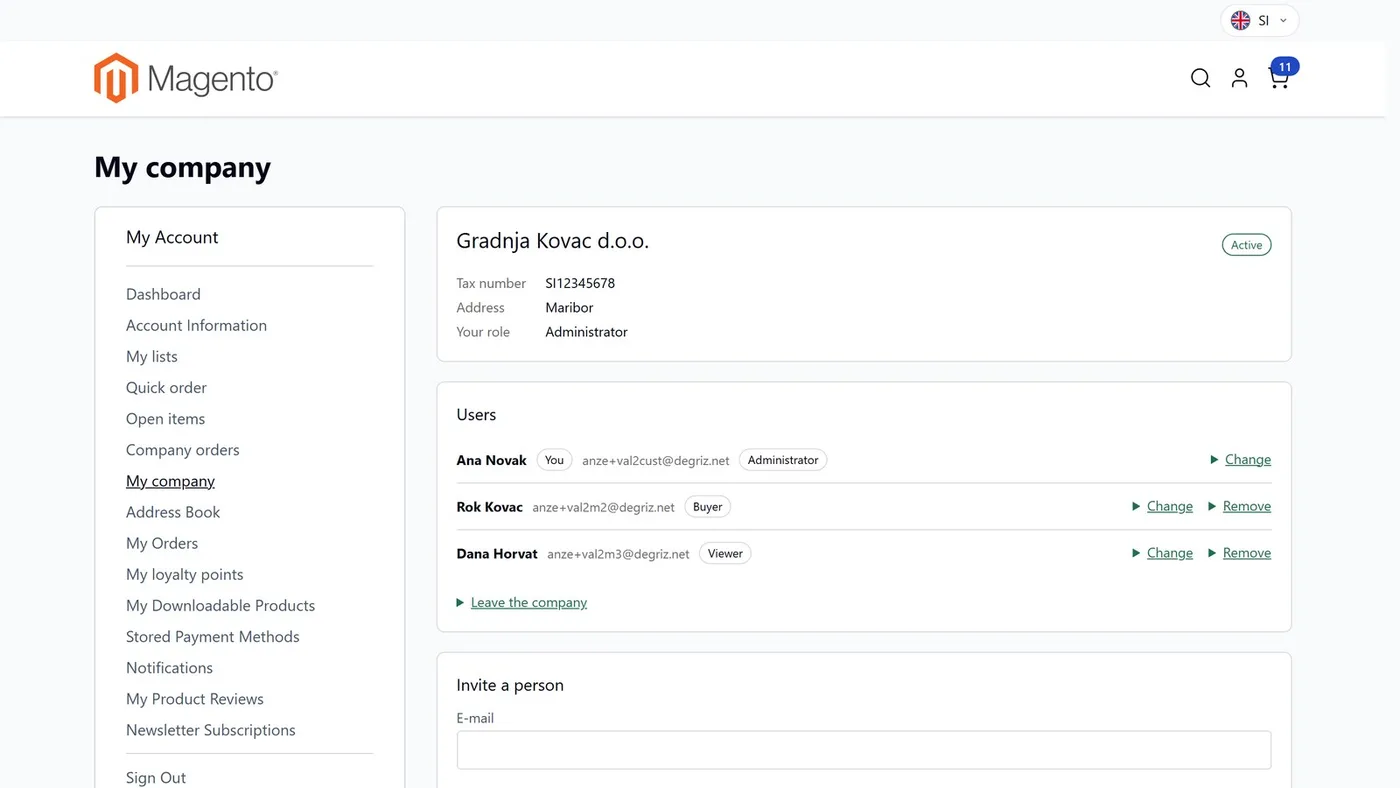Select My company in sidebar
Screen dimensions: 1400x788
click(x=170, y=481)
